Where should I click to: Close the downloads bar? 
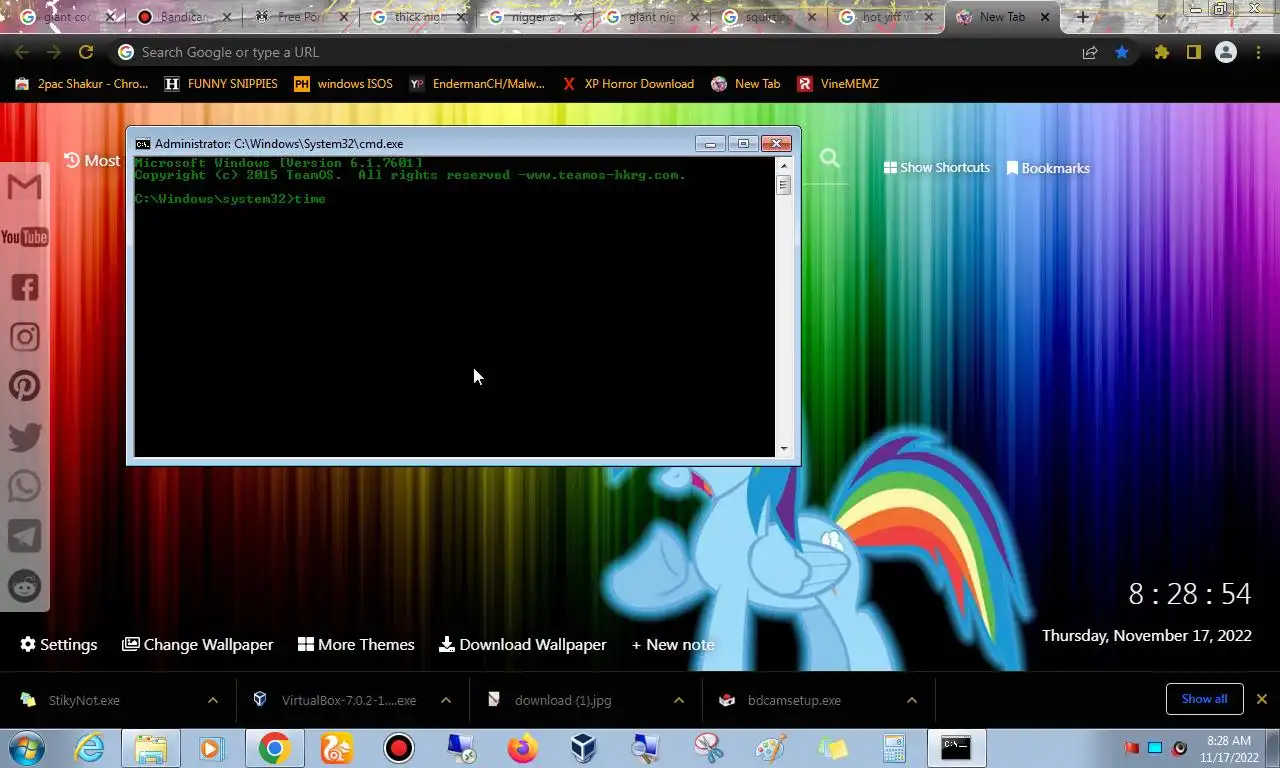[1262, 699]
